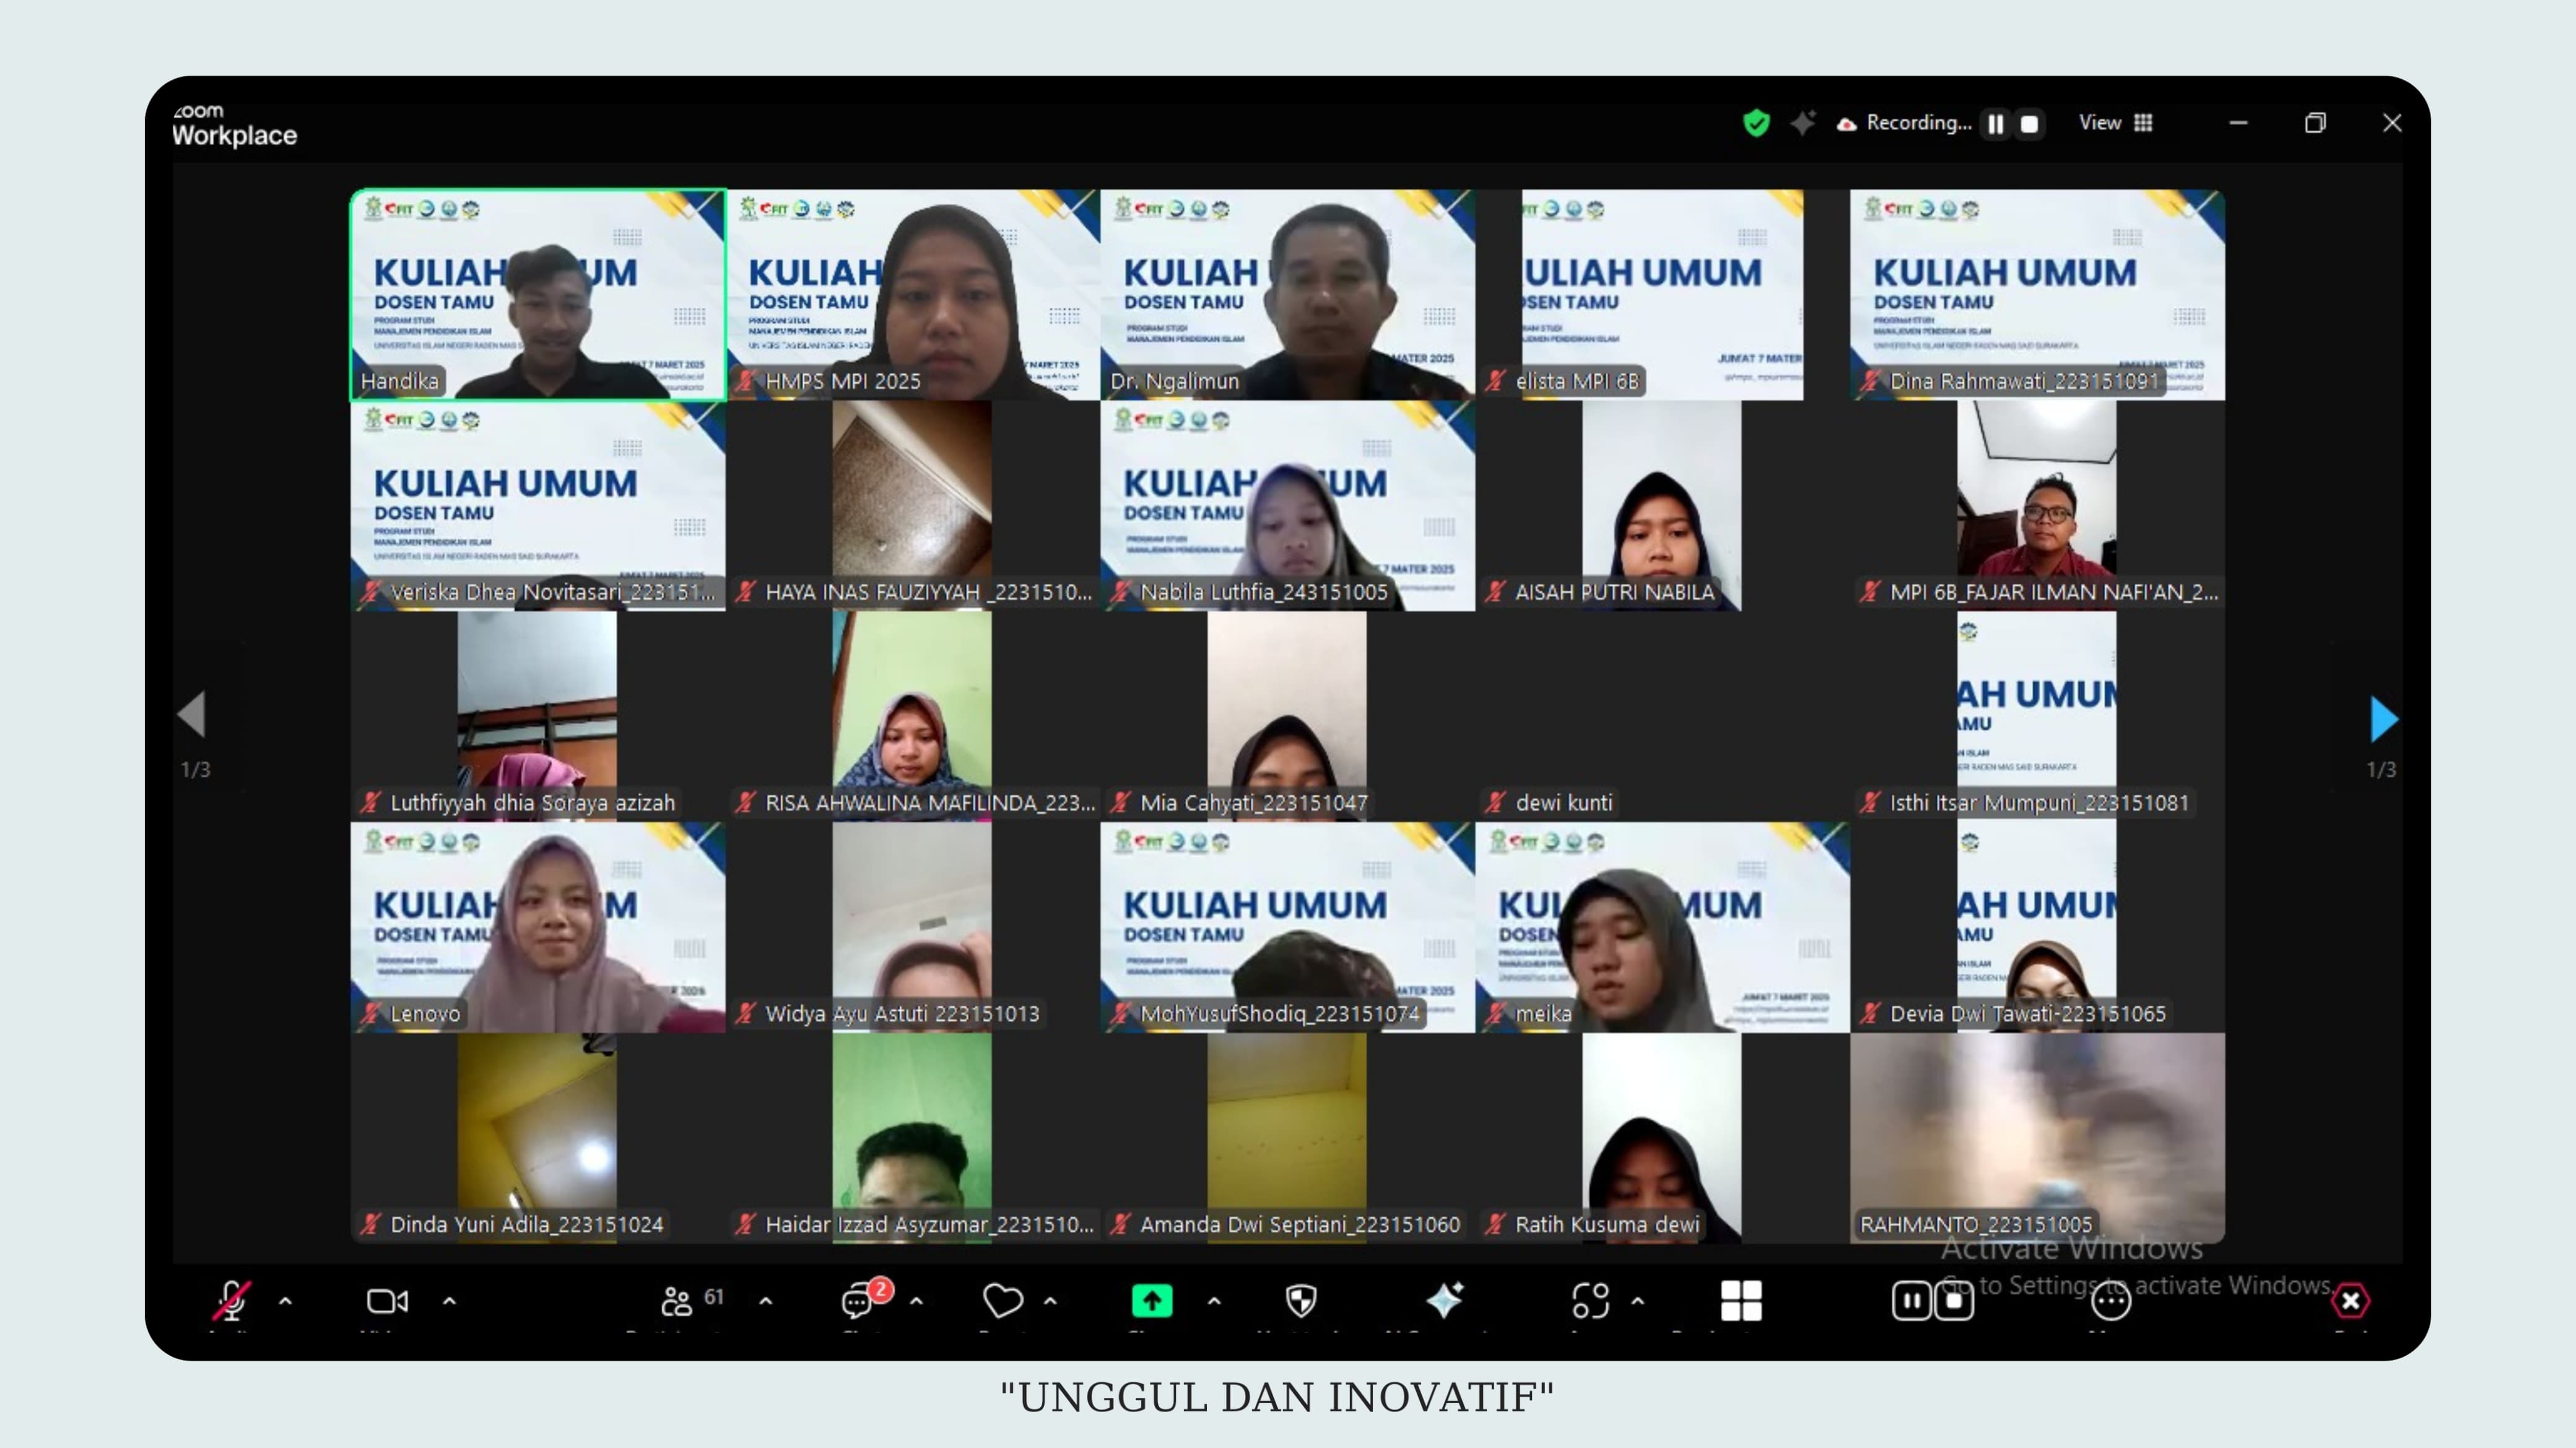Image resolution: width=2576 pixels, height=1448 pixels.
Task: Select HAYA INAS FAUZIYYAH tile
Action: tap(913, 506)
